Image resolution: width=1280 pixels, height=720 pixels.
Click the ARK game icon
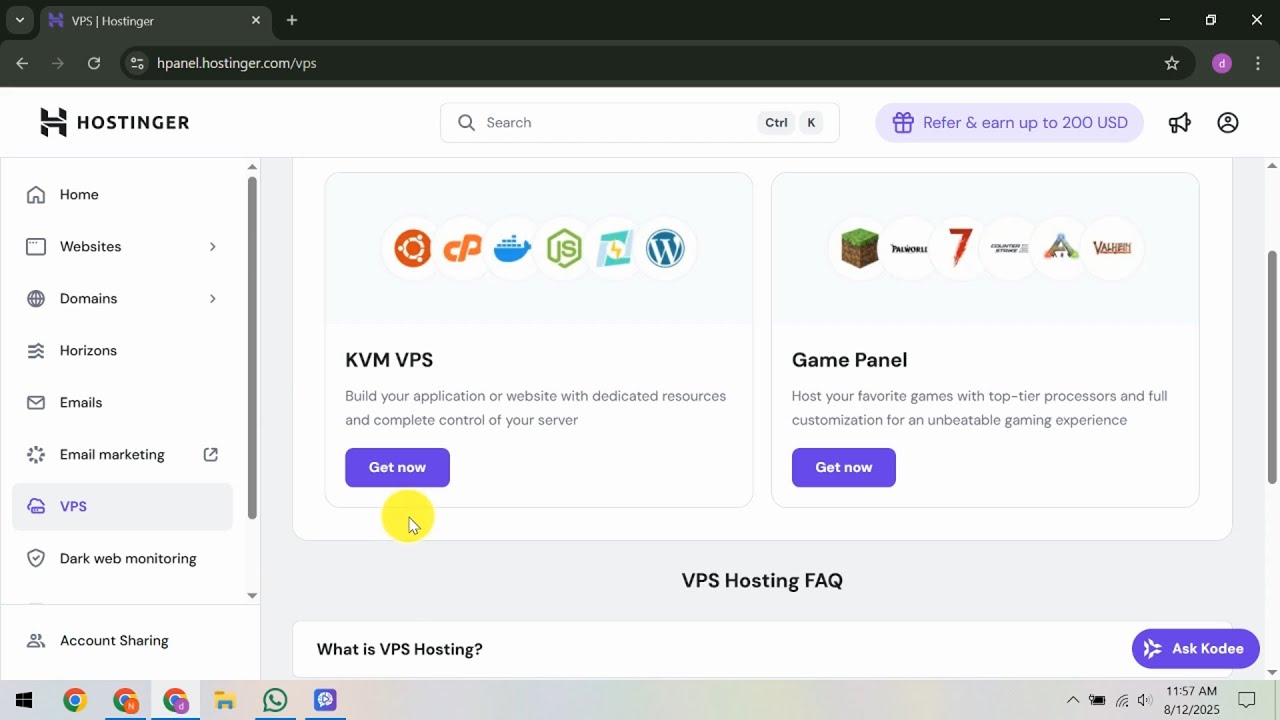point(1061,248)
